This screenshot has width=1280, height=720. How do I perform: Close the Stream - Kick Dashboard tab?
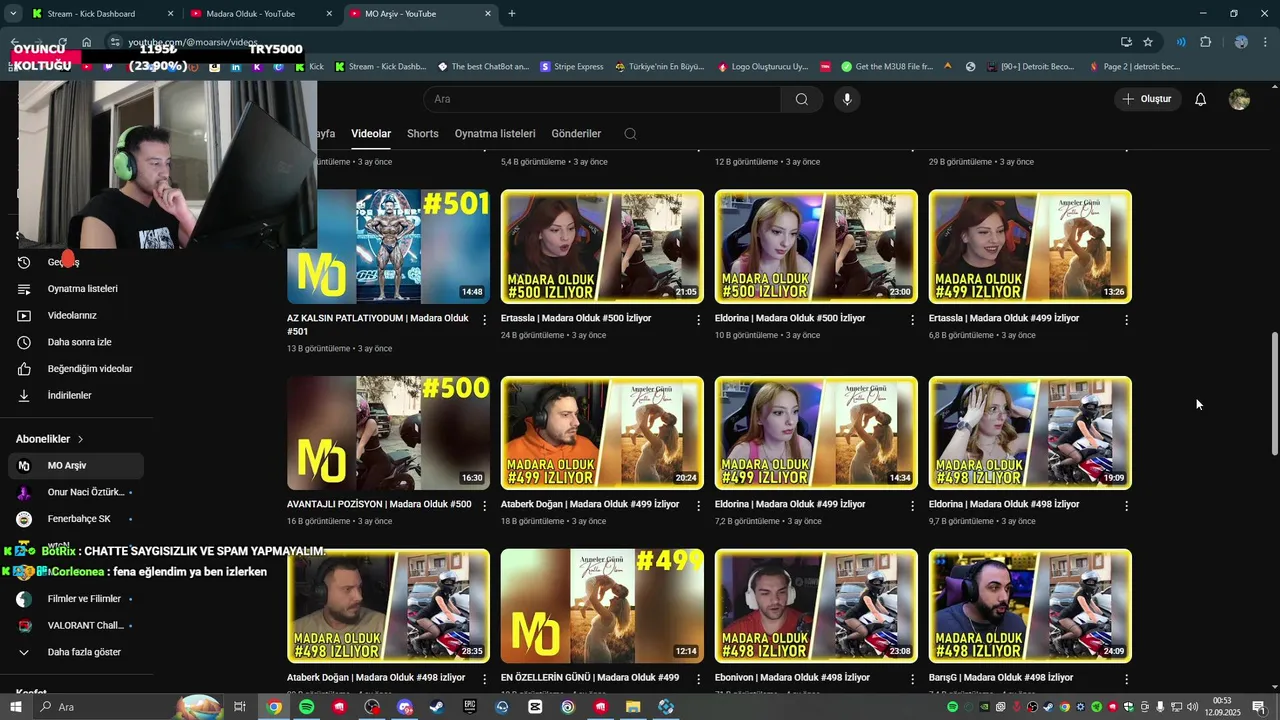pyautogui.click(x=170, y=14)
